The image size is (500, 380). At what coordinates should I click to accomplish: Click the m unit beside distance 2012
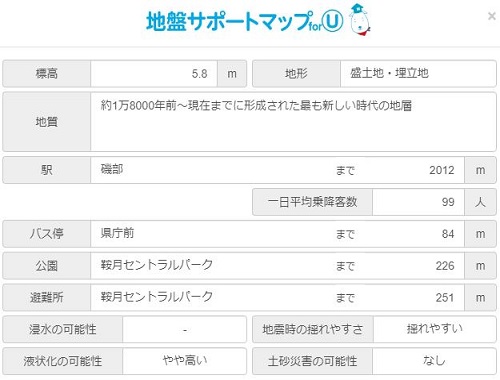pyautogui.click(x=480, y=170)
